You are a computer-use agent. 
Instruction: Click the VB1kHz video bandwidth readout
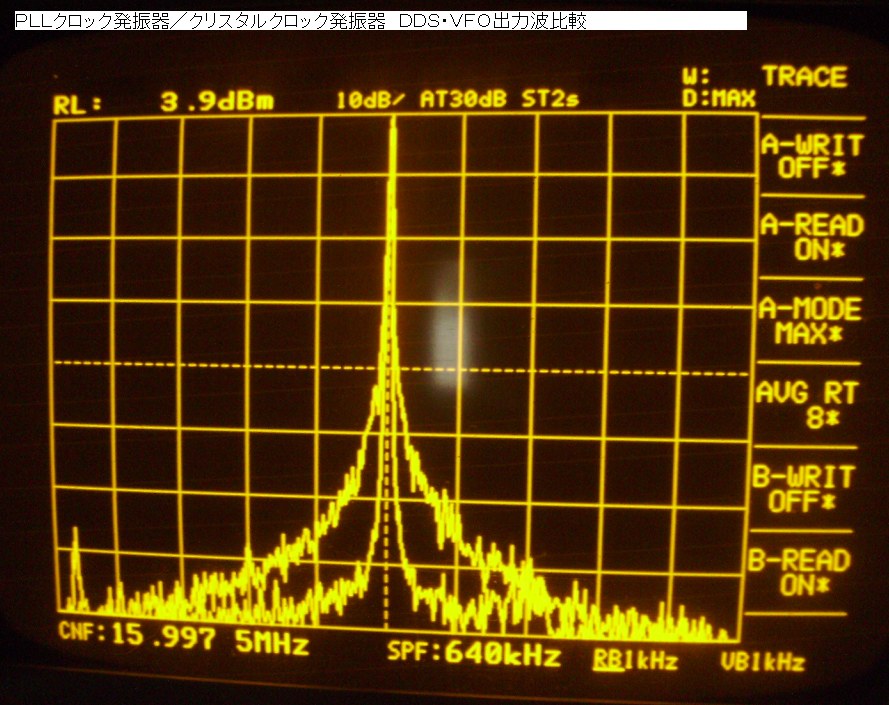coord(763,662)
